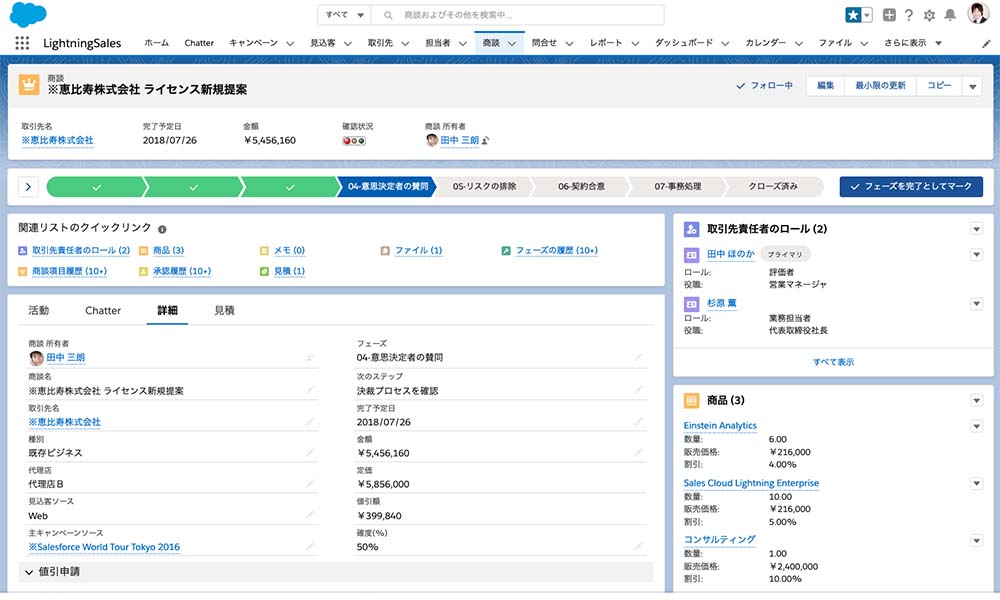Viewport: 1000px width, 600px height.
Task: Click the 商品 panel header icon
Action: (x=691, y=400)
